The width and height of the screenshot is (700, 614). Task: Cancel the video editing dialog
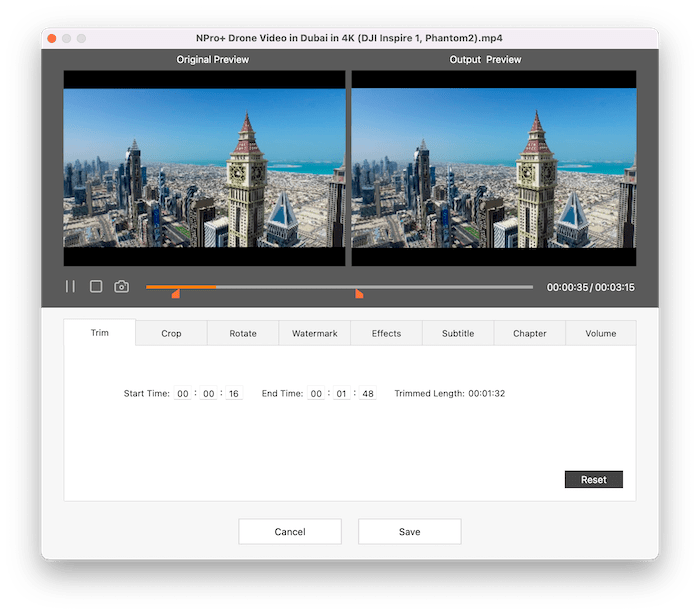[290, 532]
